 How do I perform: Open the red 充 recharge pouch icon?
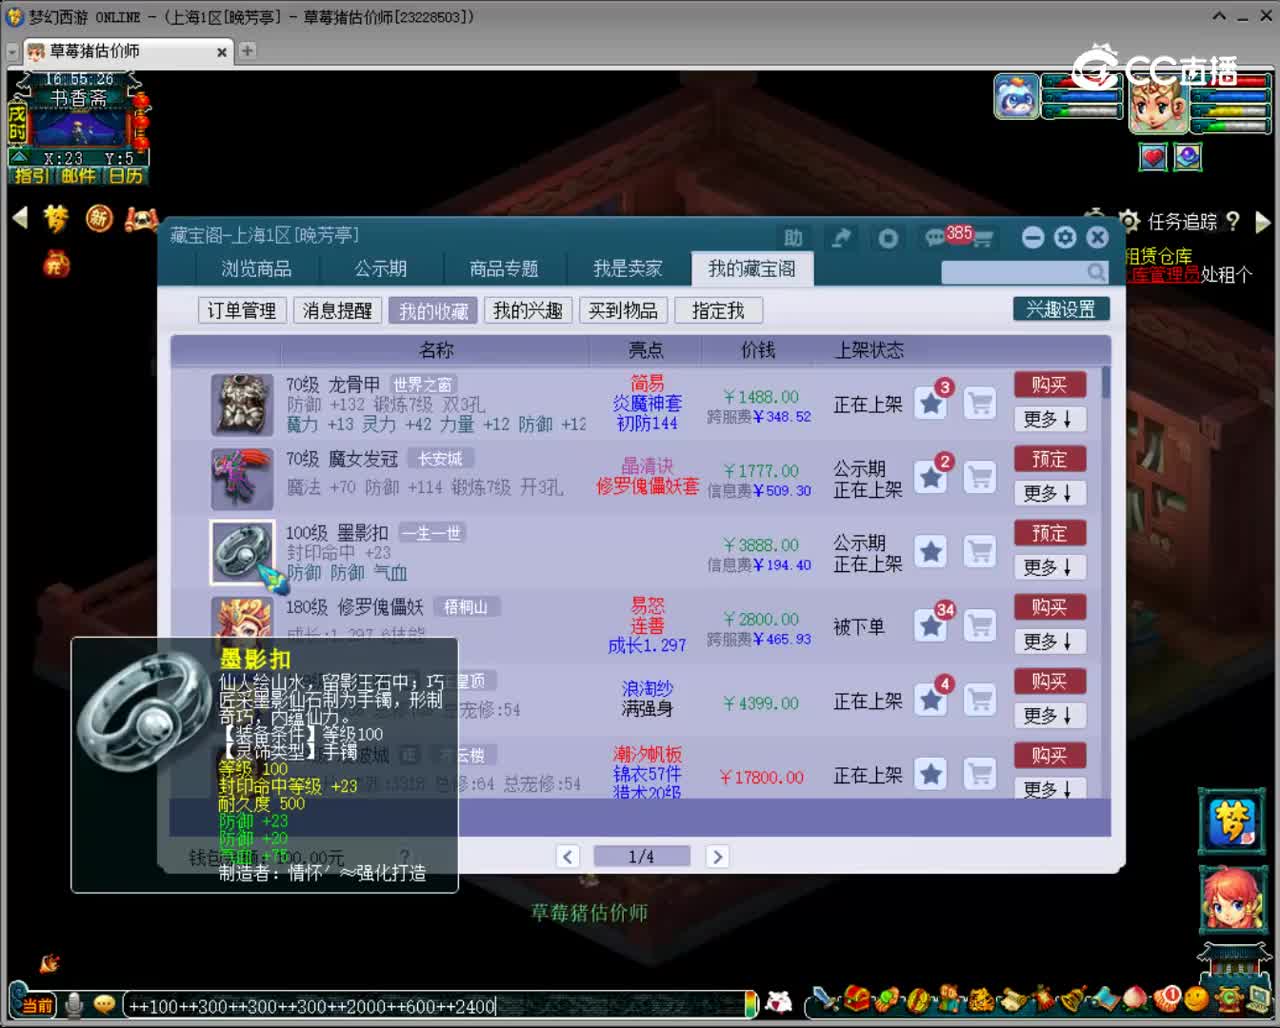point(56,263)
